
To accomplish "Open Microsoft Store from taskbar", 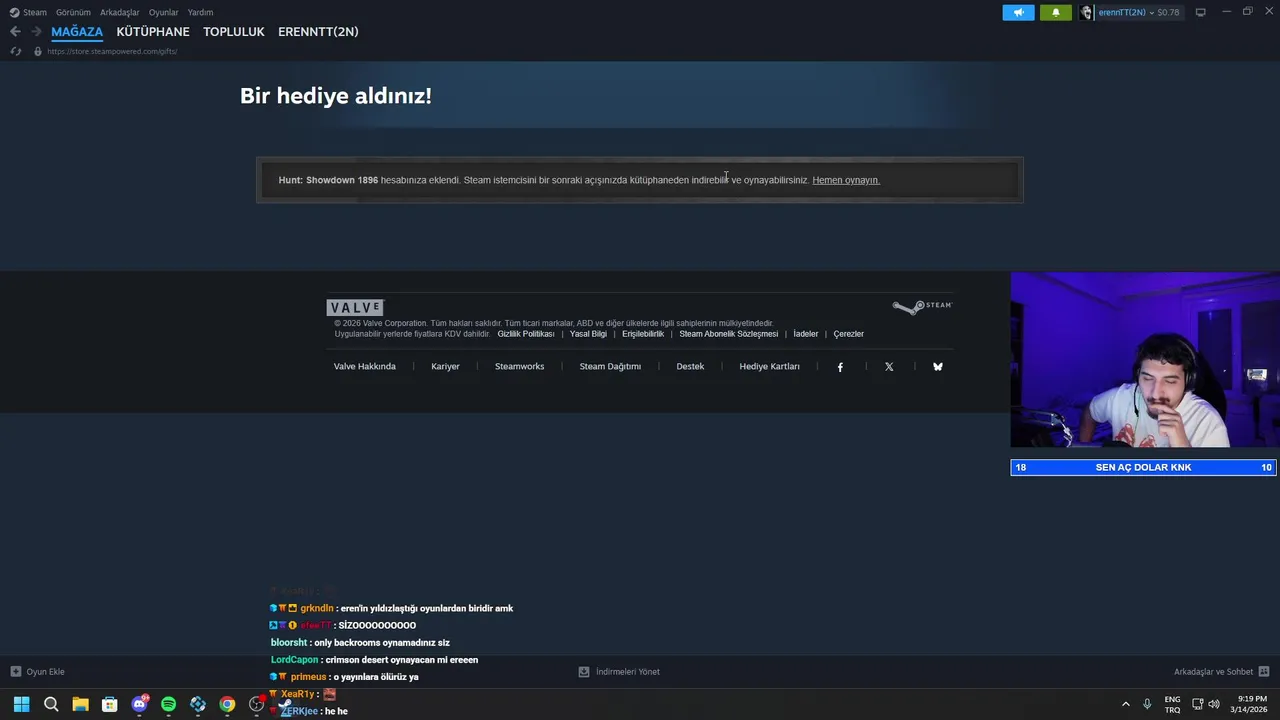I will pos(110,704).
